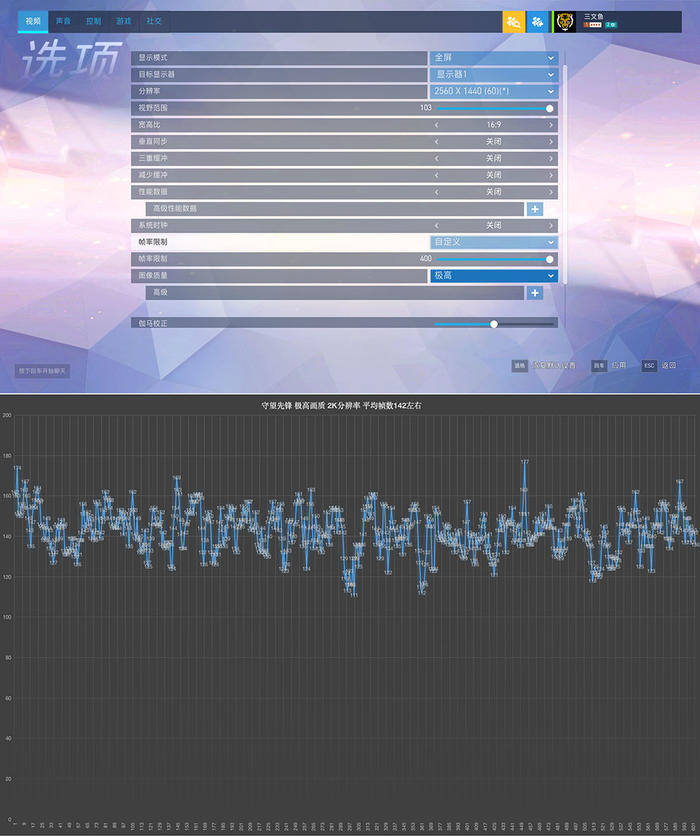Switch to the 社交 (Social) tab
700x836 pixels.
coord(154,21)
